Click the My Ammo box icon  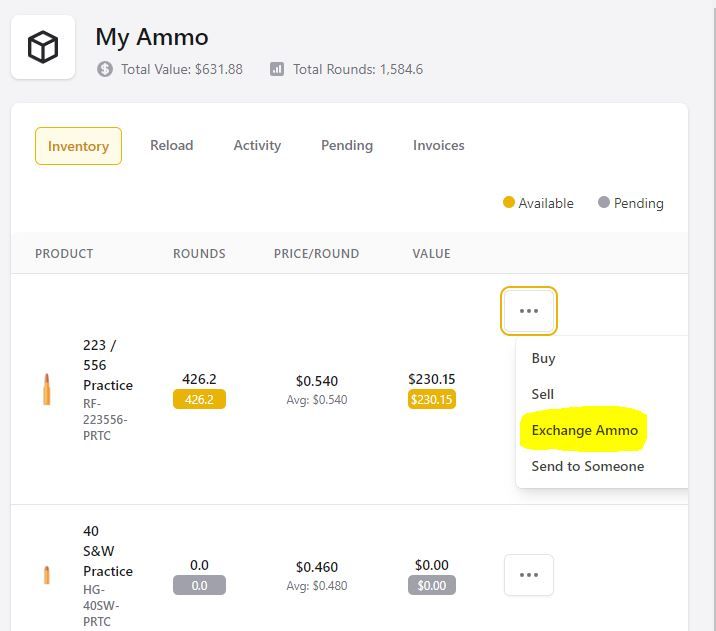pos(43,47)
